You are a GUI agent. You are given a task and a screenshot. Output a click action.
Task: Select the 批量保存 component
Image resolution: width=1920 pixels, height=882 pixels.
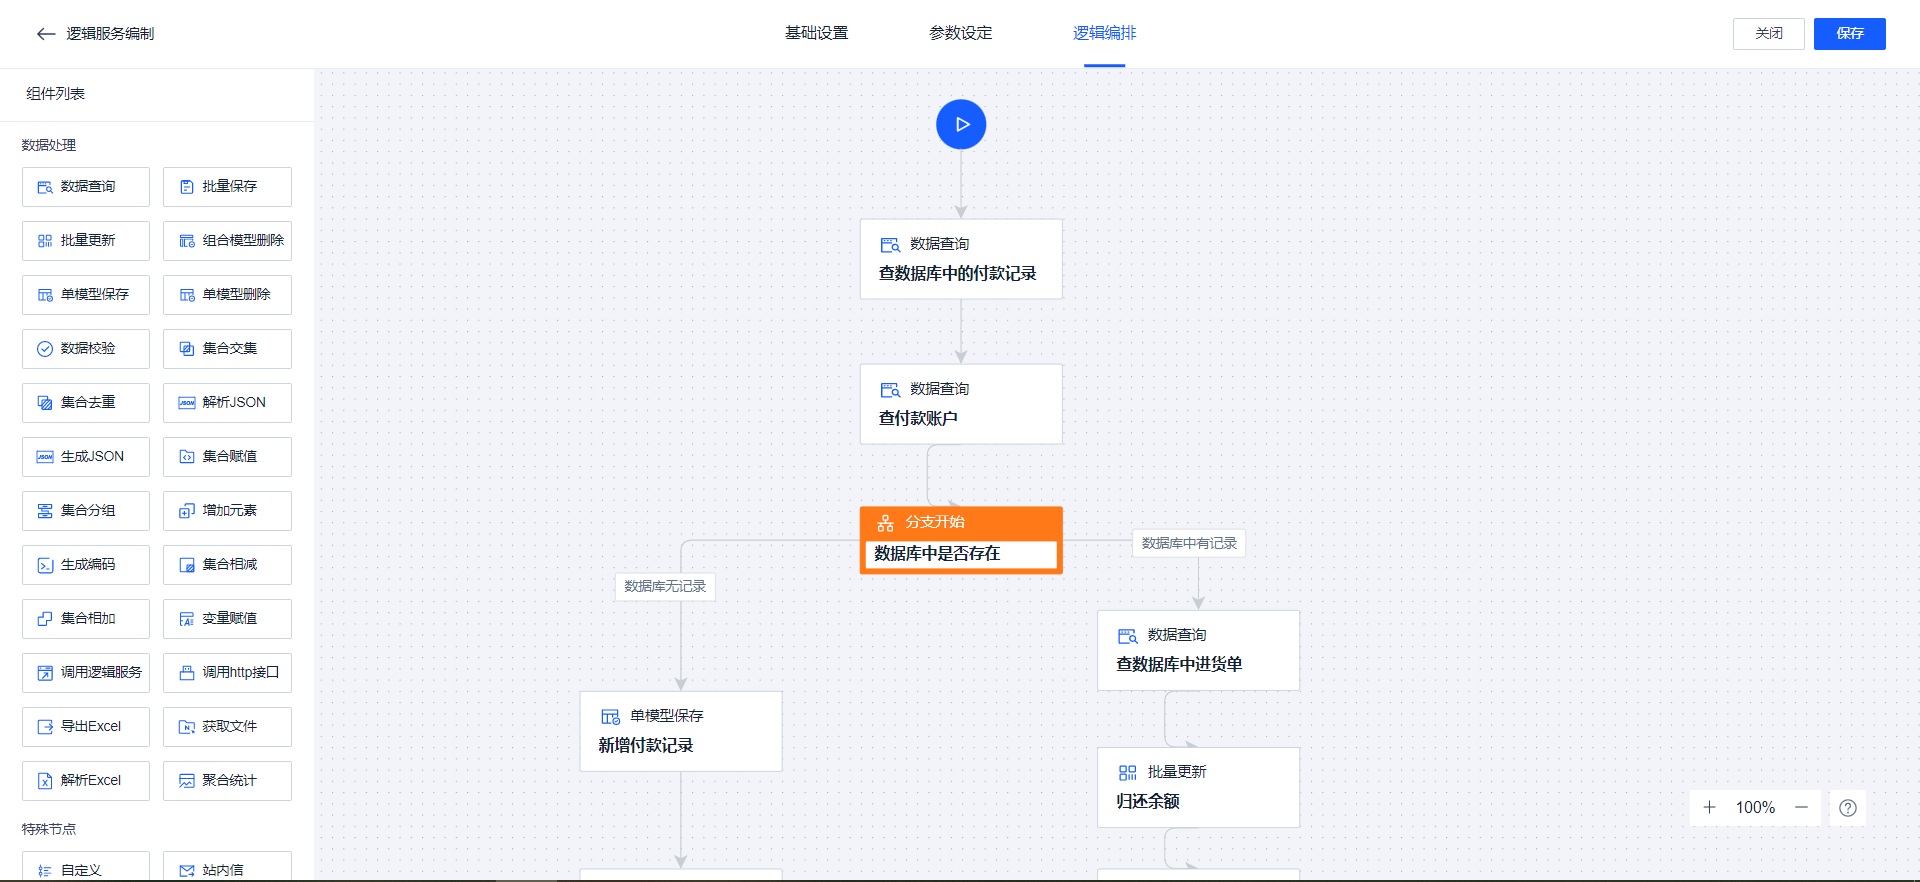point(227,187)
